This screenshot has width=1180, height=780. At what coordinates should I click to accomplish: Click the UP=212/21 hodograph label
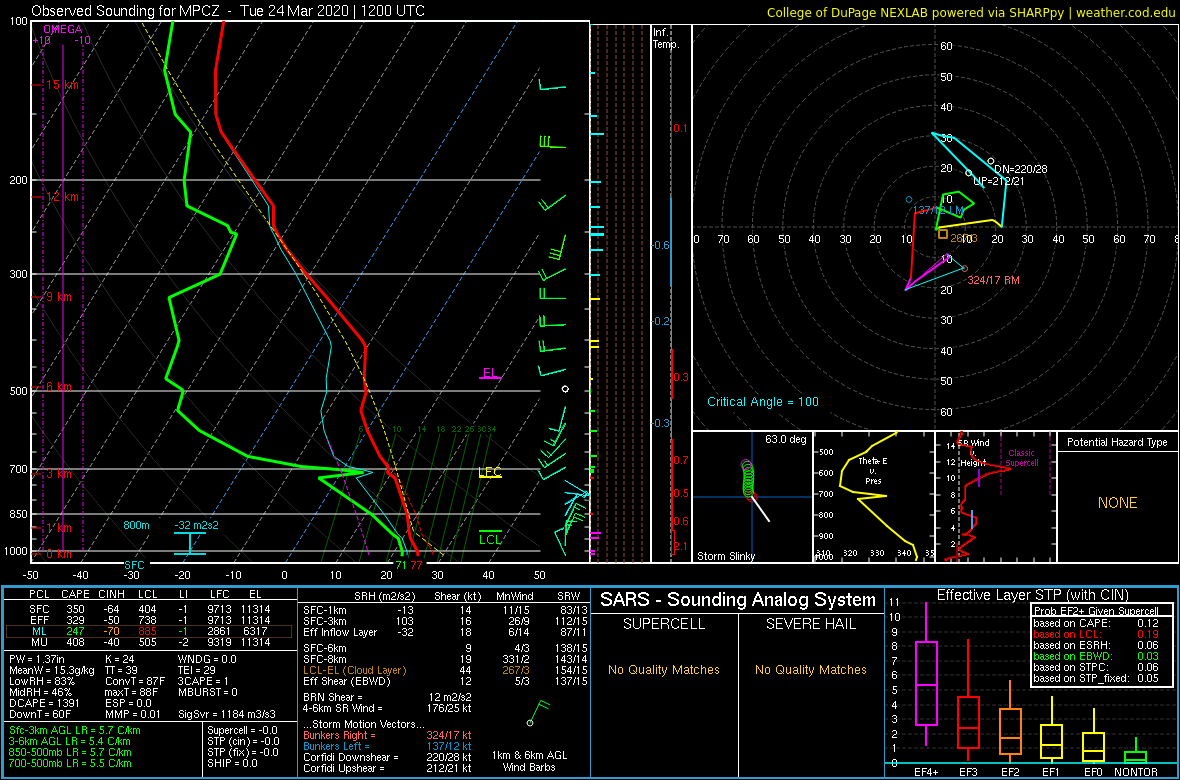tap(999, 181)
